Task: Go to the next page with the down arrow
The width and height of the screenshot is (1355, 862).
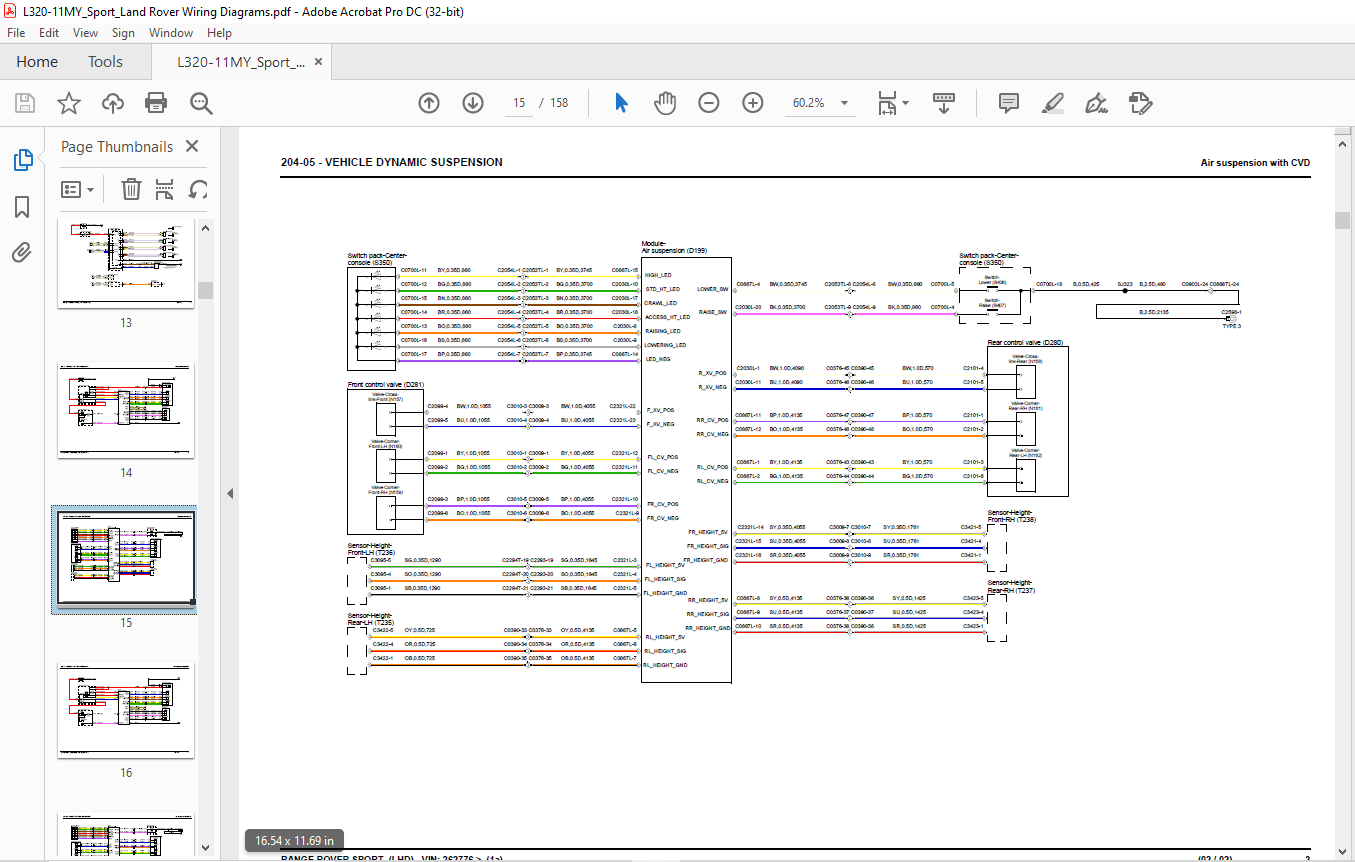Action: tap(473, 103)
